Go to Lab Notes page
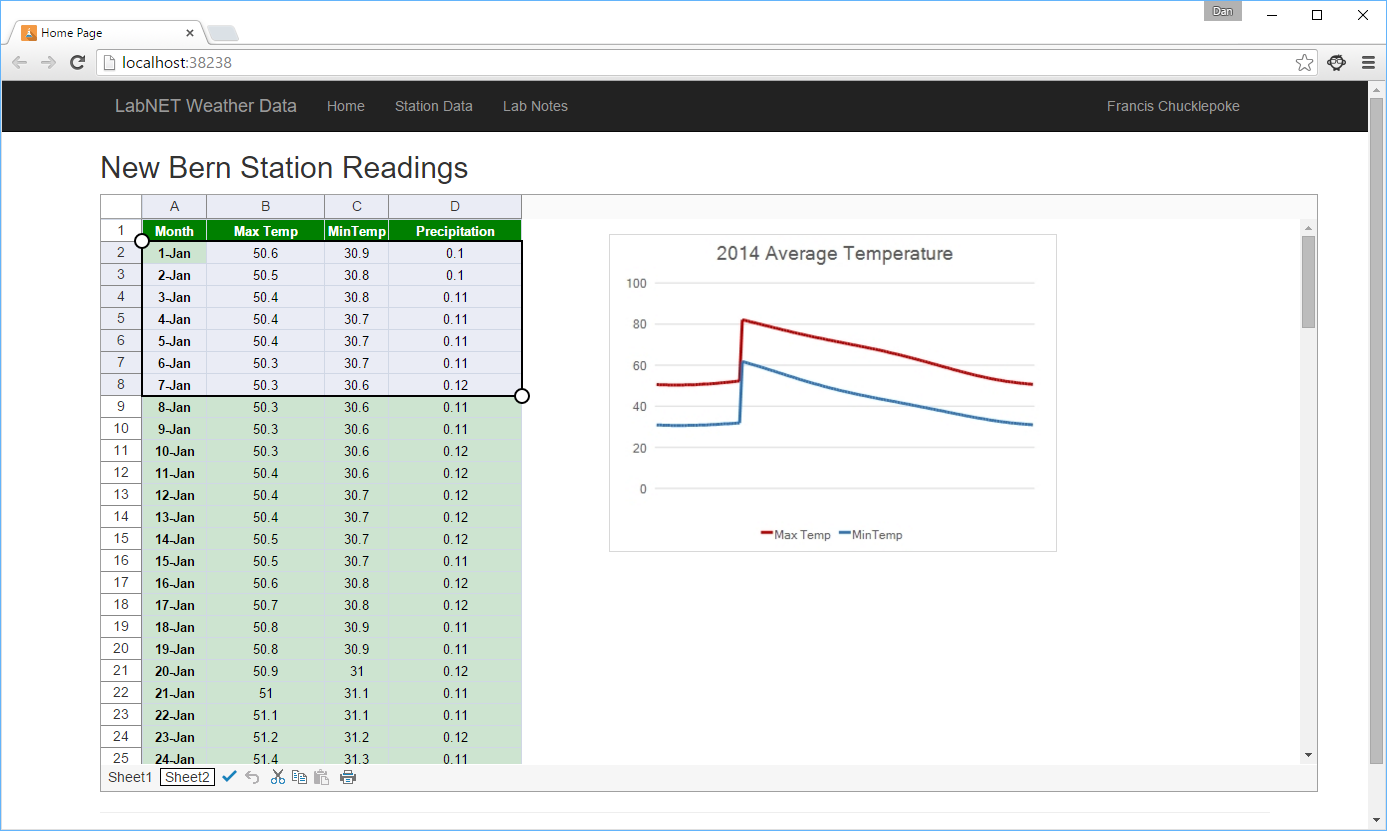The height and width of the screenshot is (831, 1387). coord(535,106)
